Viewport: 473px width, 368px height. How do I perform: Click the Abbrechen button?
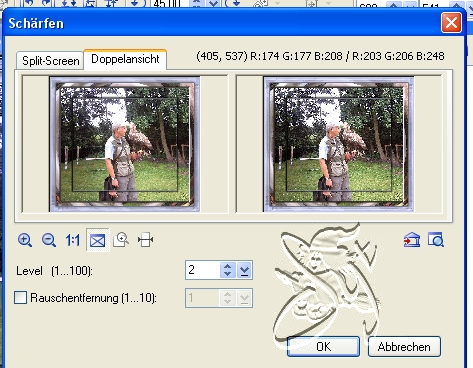pos(404,347)
